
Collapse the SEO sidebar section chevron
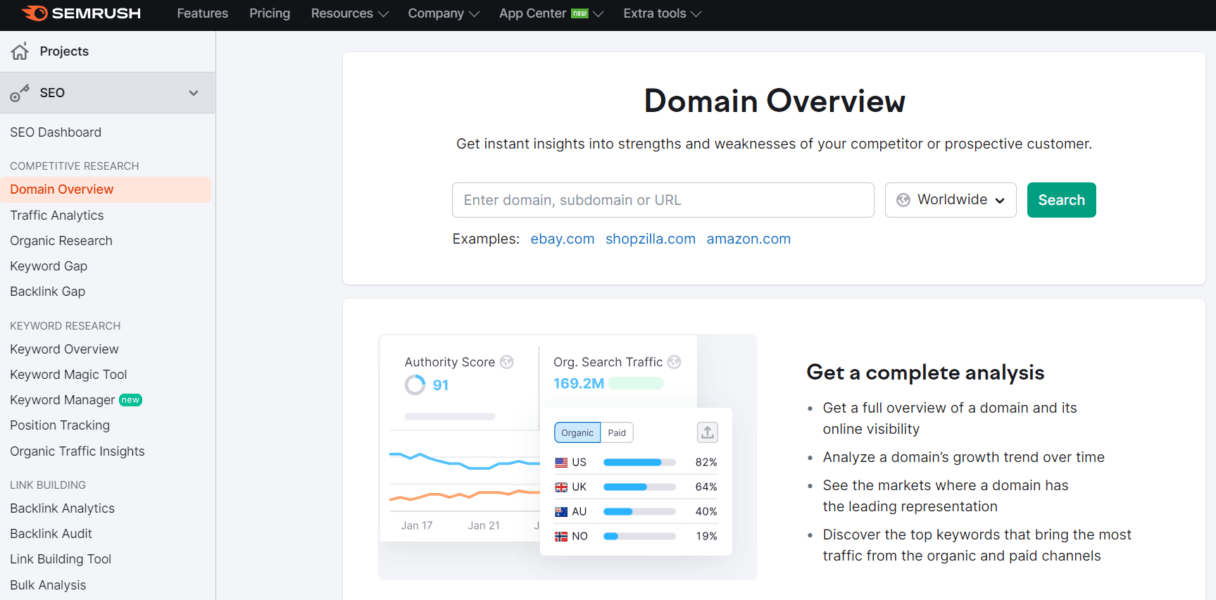193,92
